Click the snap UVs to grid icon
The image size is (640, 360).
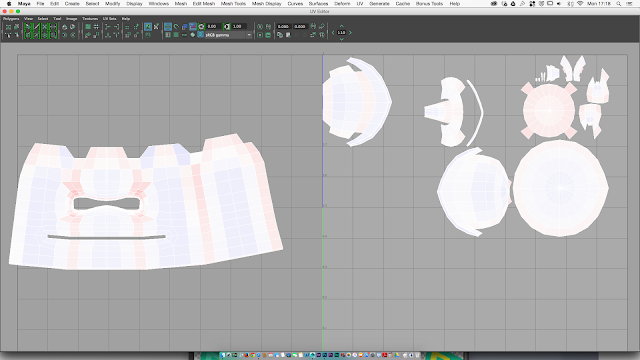(x=96, y=27)
